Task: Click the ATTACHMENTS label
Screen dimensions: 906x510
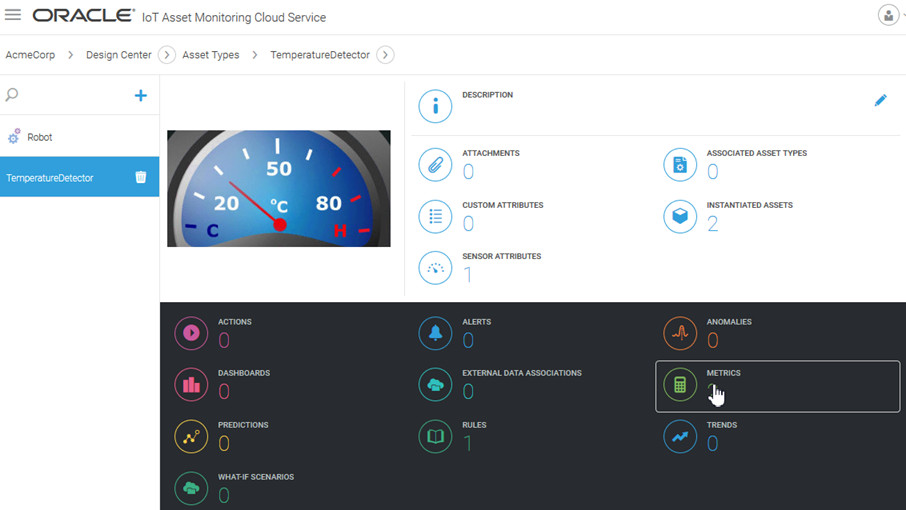Action: click(491, 153)
